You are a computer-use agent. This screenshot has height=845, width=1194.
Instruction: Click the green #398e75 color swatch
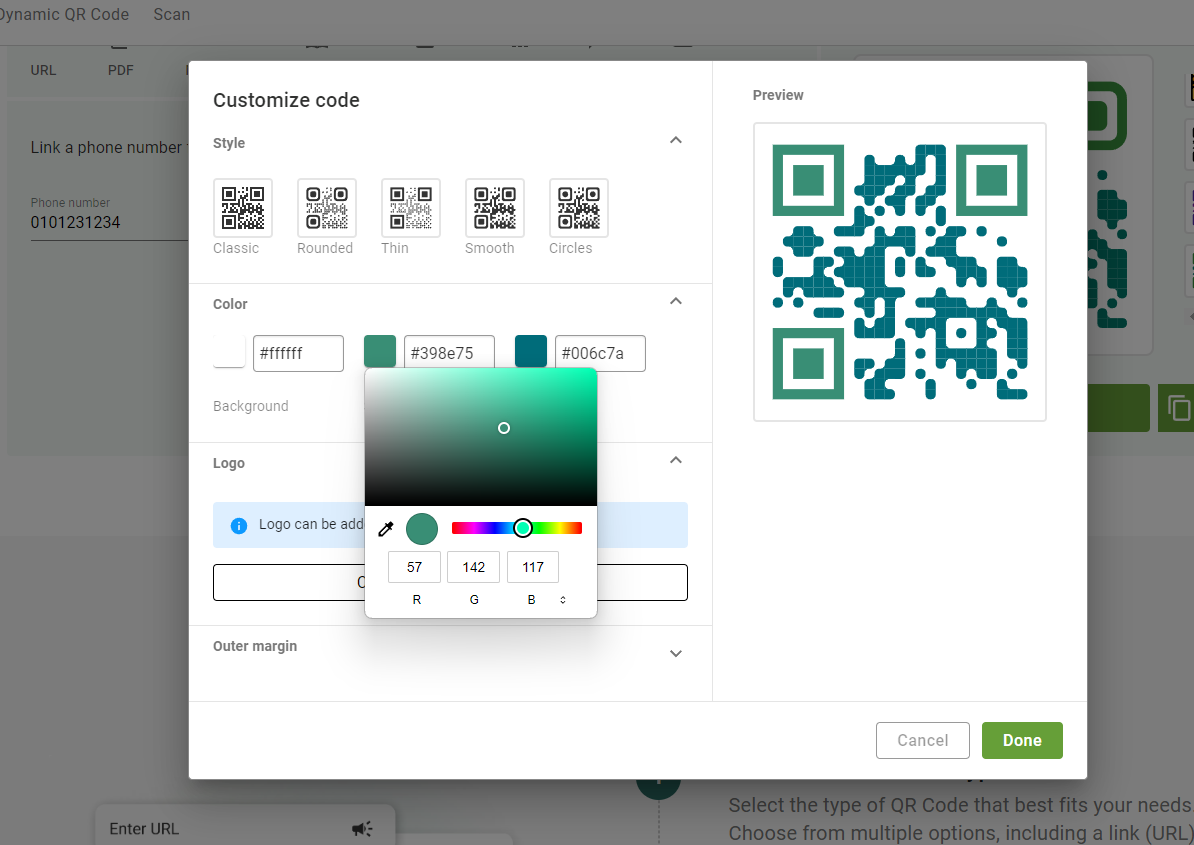pyautogui.click(x=380, y=352)
